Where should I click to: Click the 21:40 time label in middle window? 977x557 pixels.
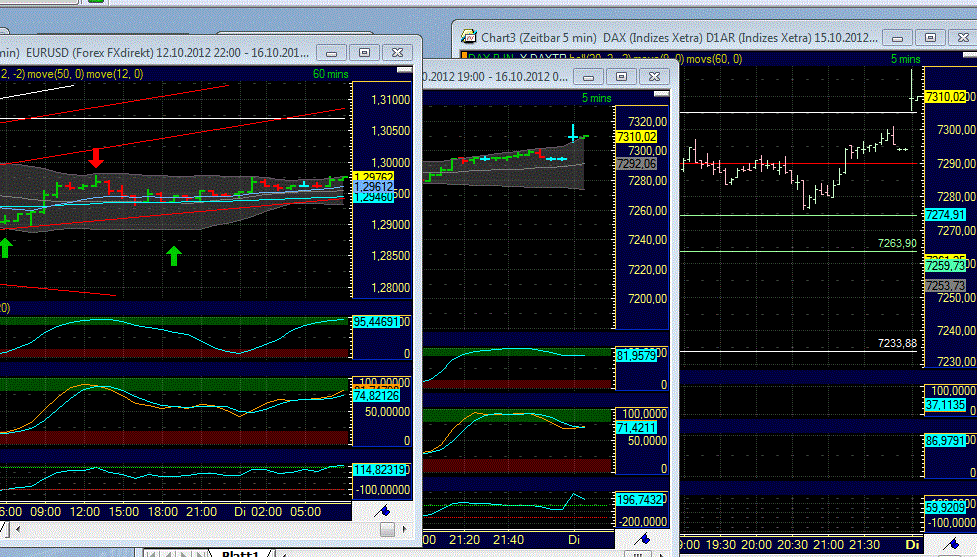pos(508,540)
